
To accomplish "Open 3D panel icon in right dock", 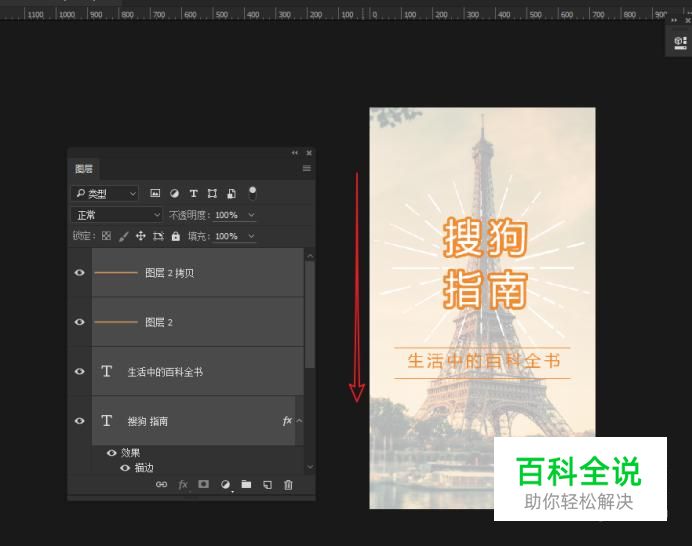I will [680, 42].
